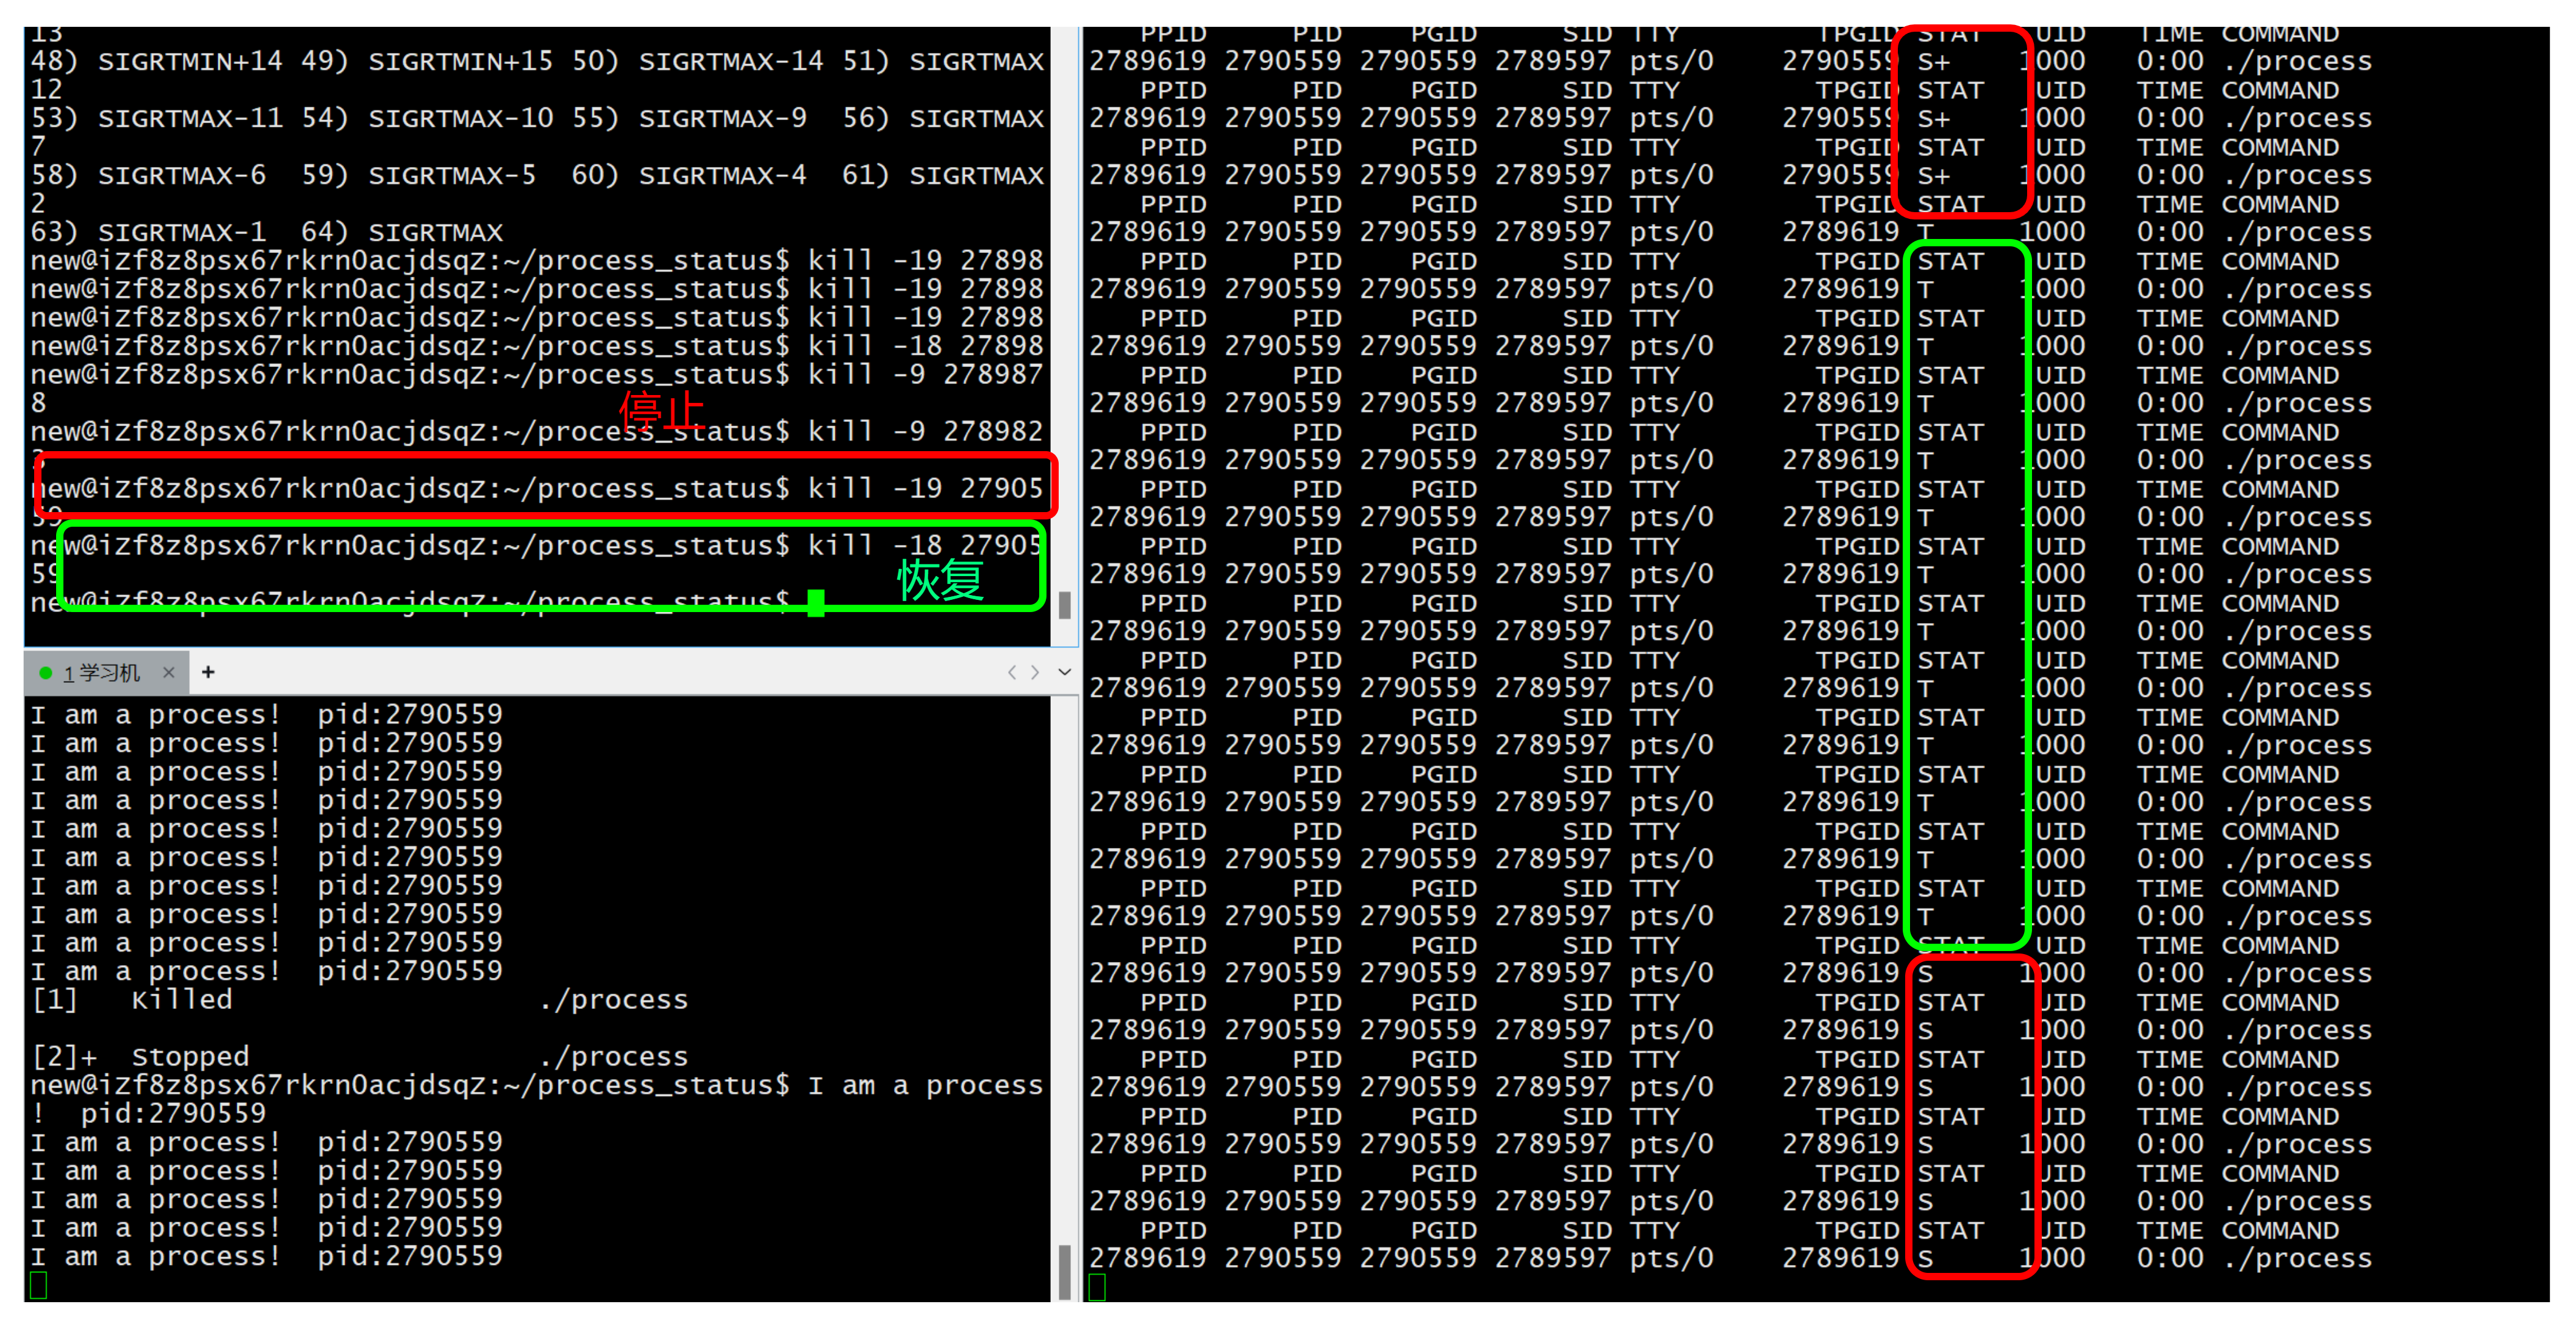Click the '48) SIGRTMIN+14' signal entry
The image size is (2576, 1329).
157,61
